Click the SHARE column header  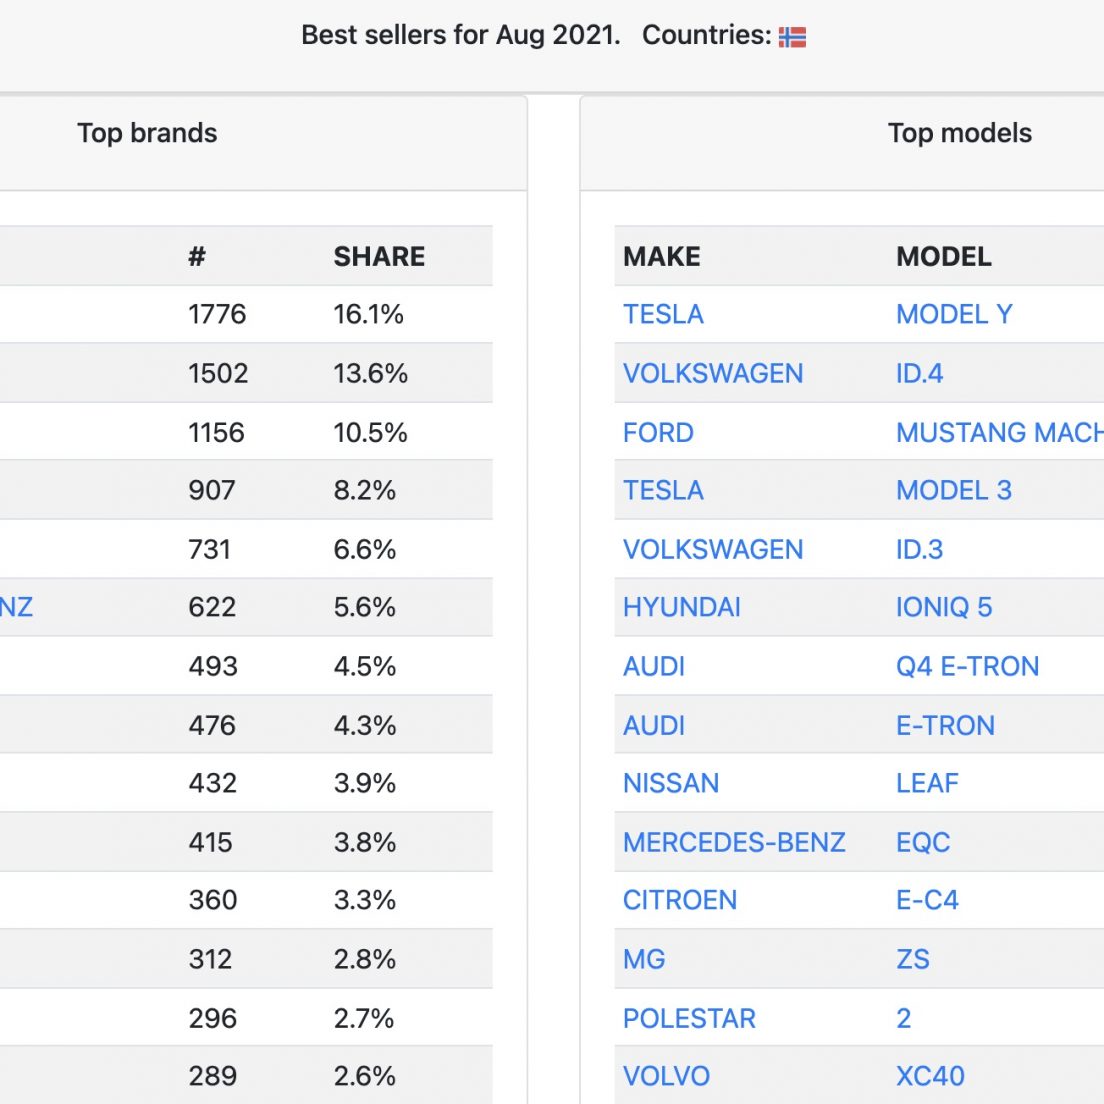[380, 256]
